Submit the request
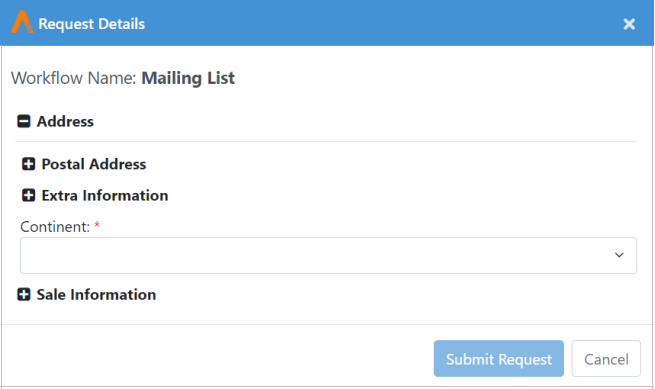This screenshot has width=655, height=389. (x=499, y=358)
